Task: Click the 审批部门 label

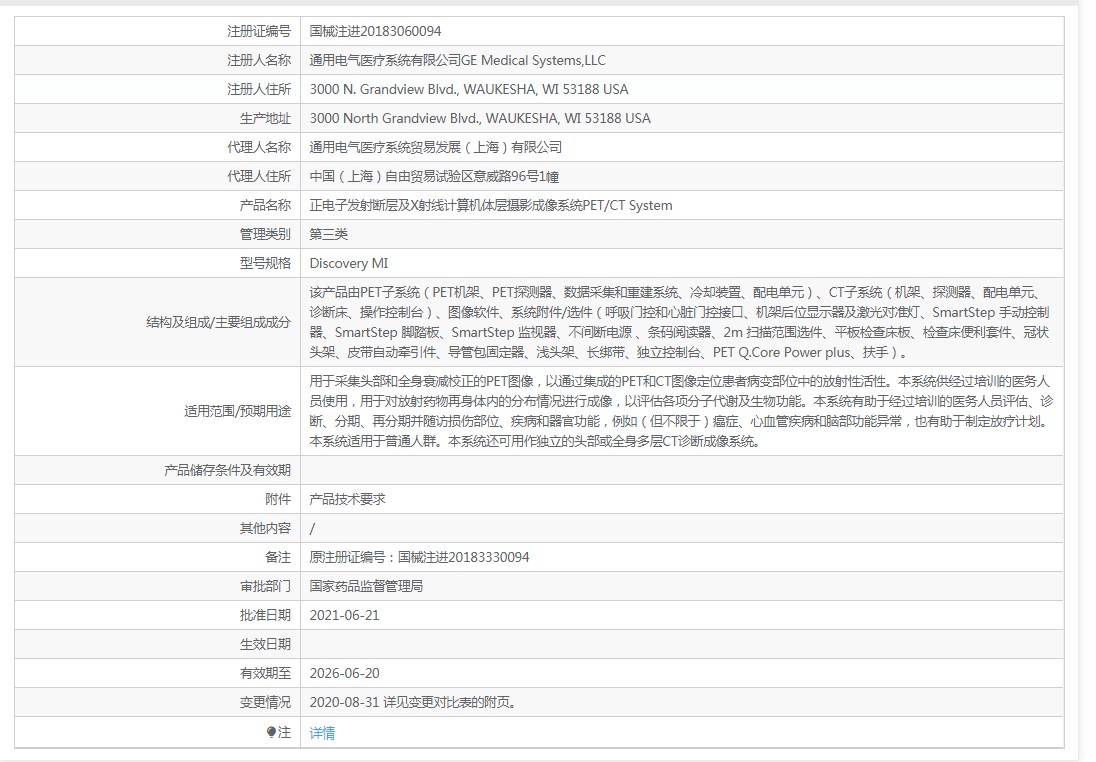Action: pos(265,587)
